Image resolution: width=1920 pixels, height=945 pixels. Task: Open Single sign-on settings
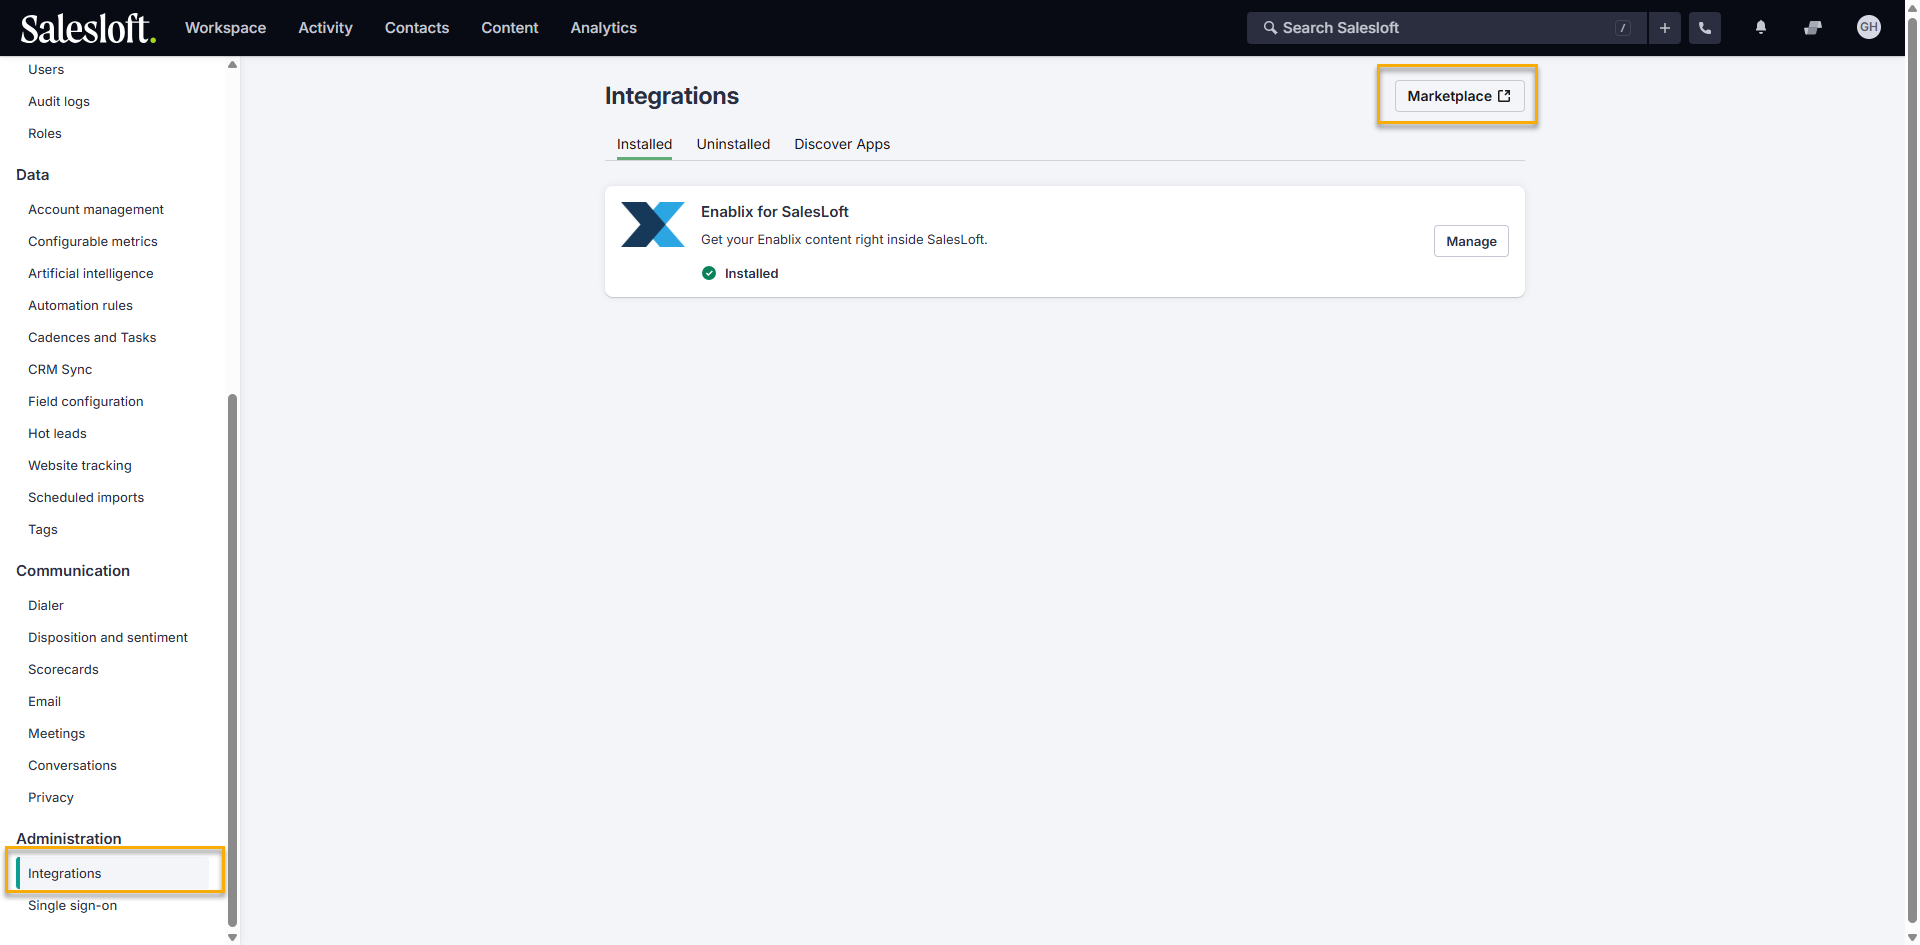tap(72, 905)
